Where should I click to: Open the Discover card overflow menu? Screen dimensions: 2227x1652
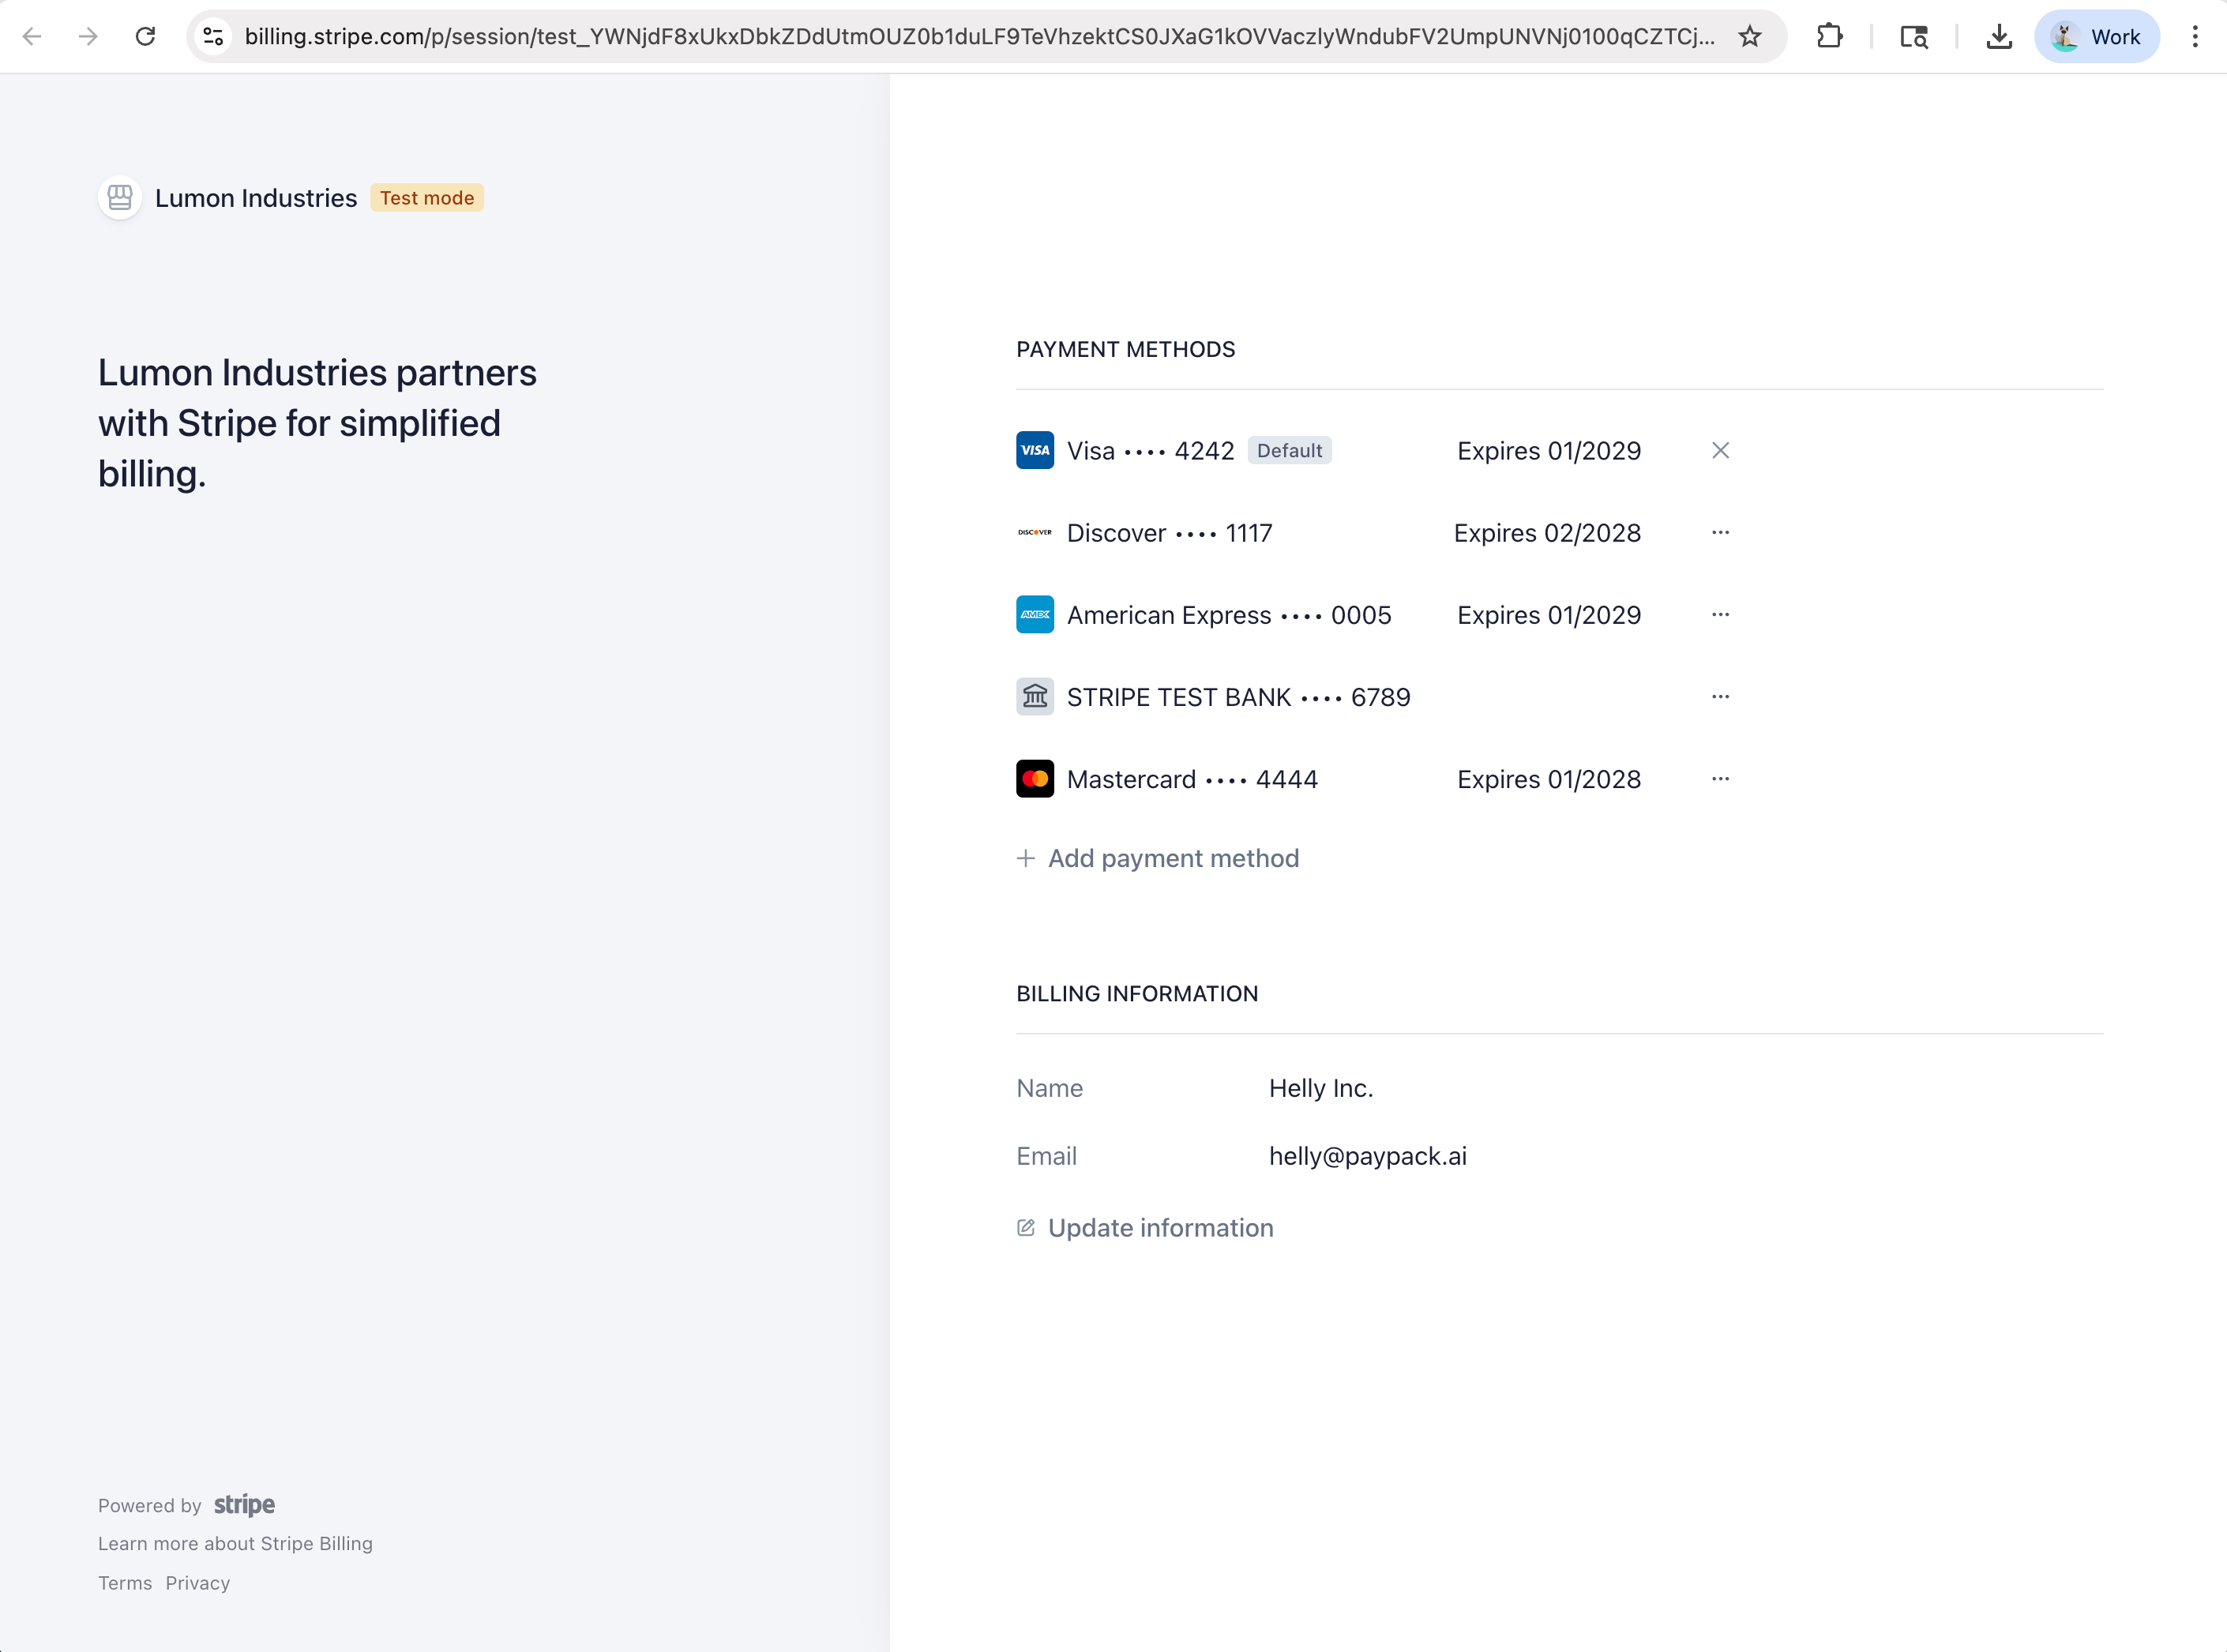coord(1720,533)
